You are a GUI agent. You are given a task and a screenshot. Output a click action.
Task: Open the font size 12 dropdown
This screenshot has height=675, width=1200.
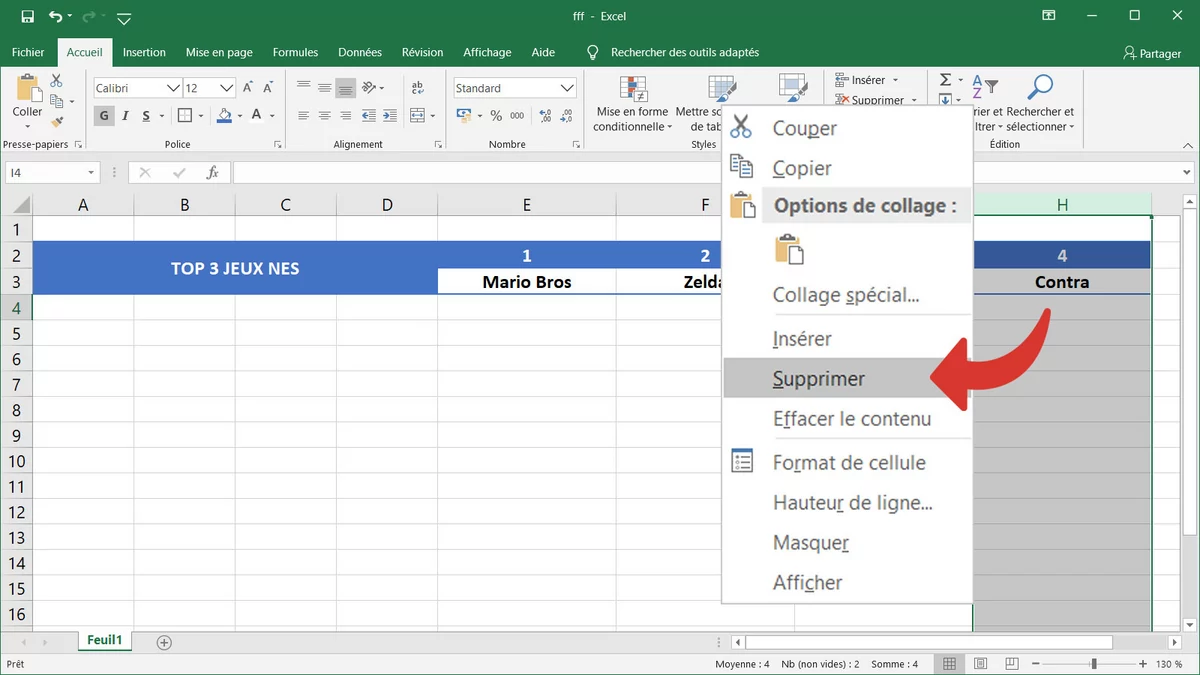point(227,88)
